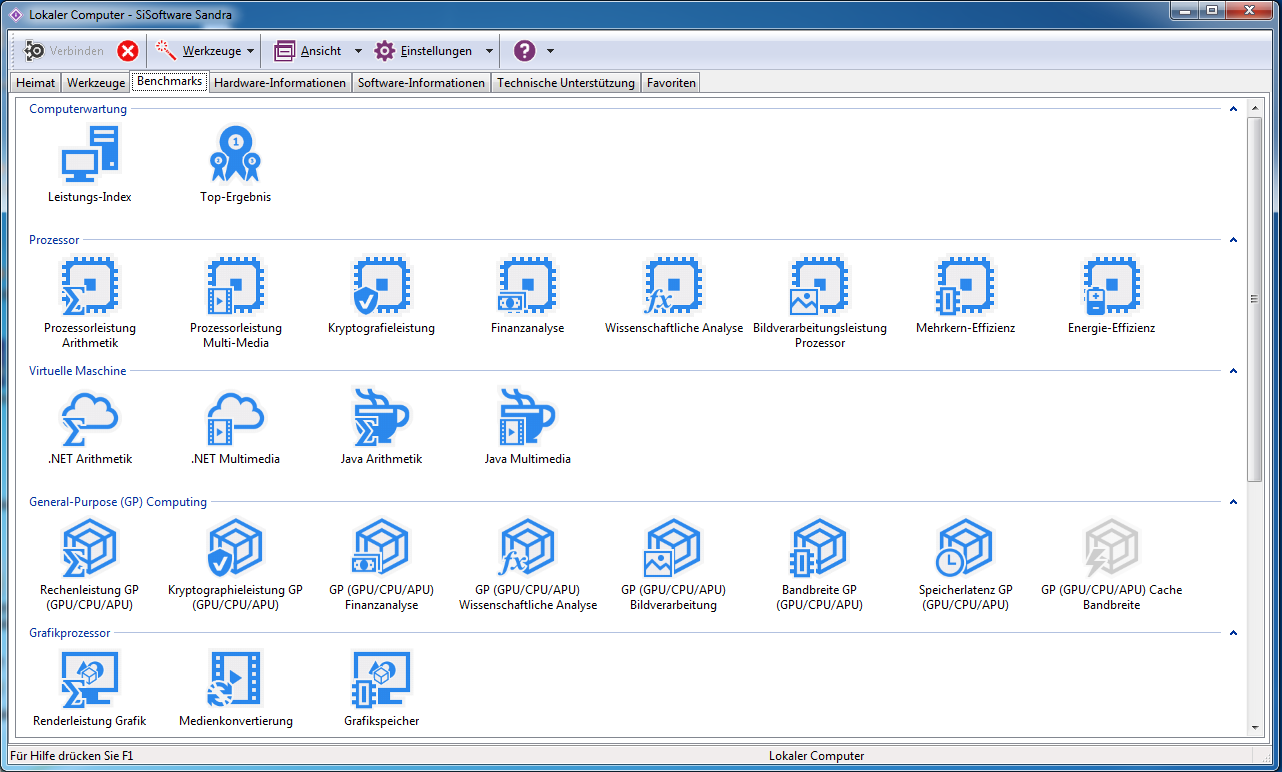Viewport: 1282px width, 772px height.
Task: Switch to the Hardware-Informationen tab
Action: point(280,83)
